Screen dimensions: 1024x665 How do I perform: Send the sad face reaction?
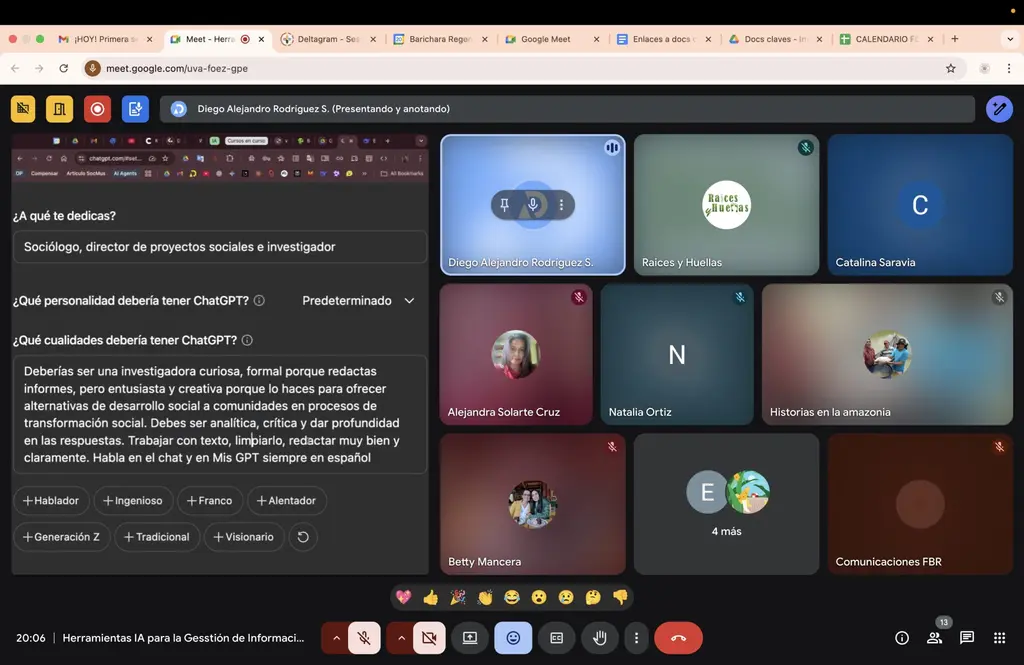click(566, 597)
